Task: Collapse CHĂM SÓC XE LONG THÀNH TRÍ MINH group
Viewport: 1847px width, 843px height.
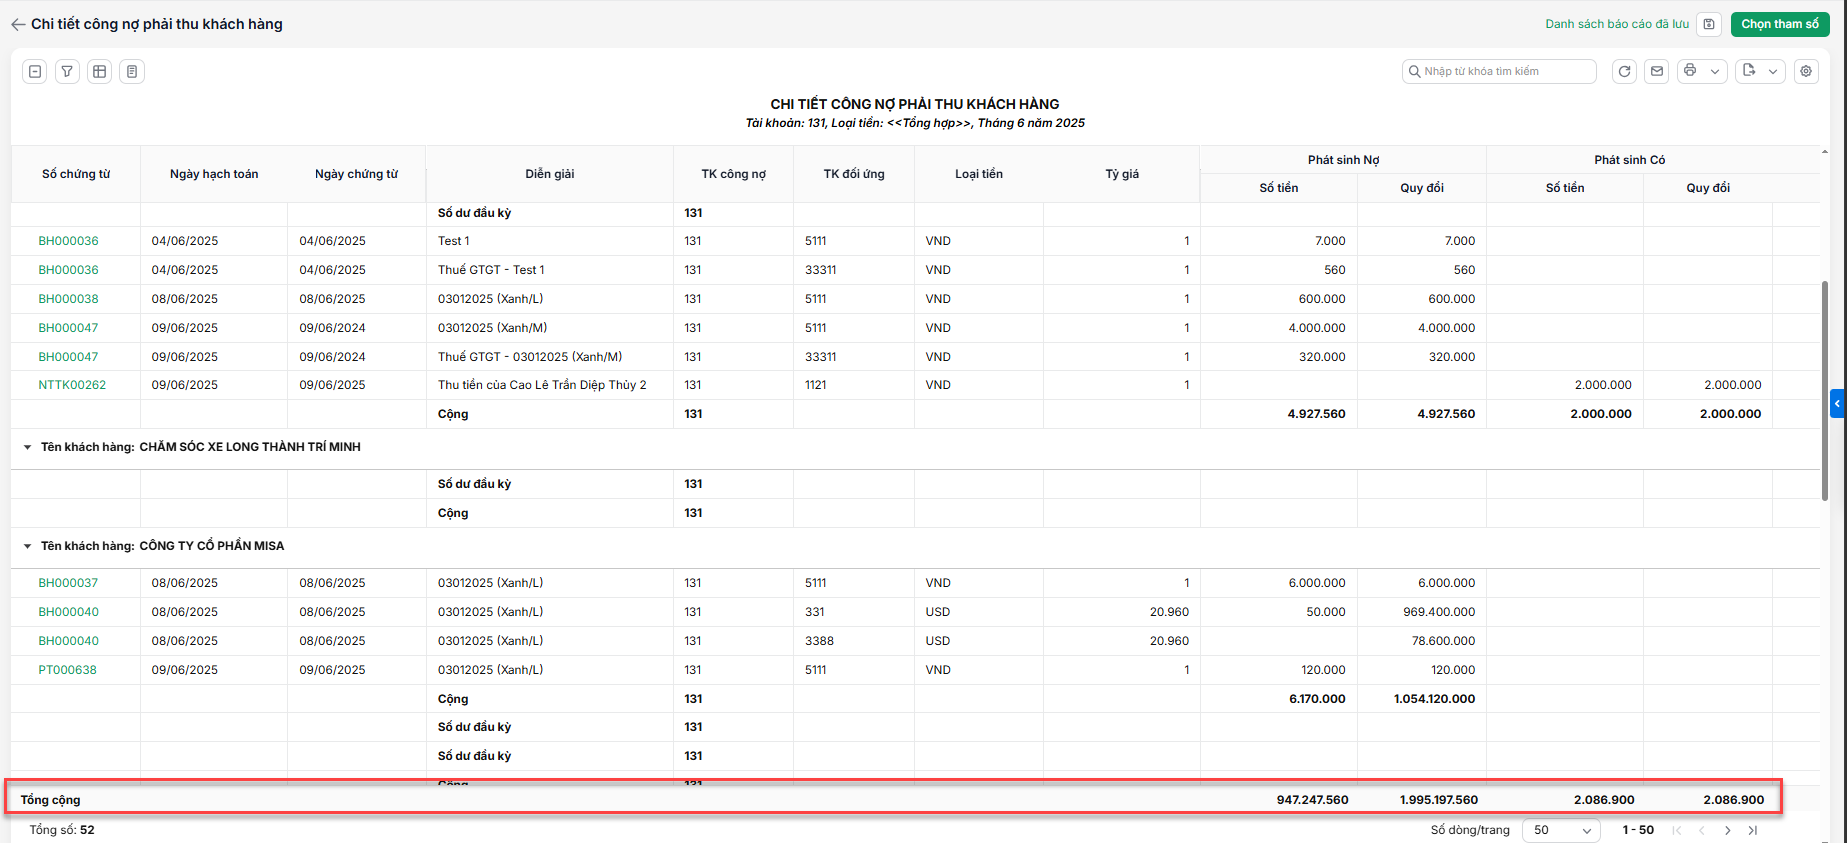Action: pos(27,447)
